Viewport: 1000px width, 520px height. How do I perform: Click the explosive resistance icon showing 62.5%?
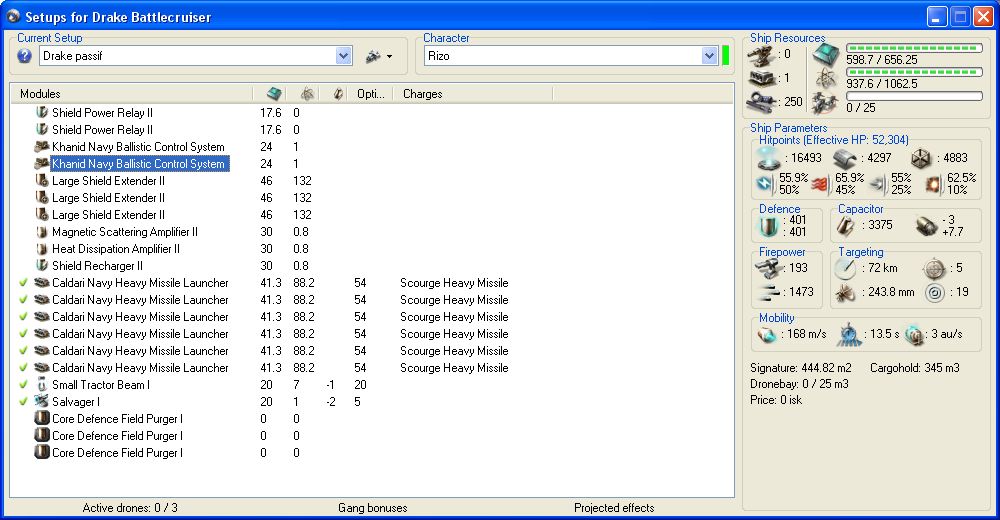(x=934, y=184)
